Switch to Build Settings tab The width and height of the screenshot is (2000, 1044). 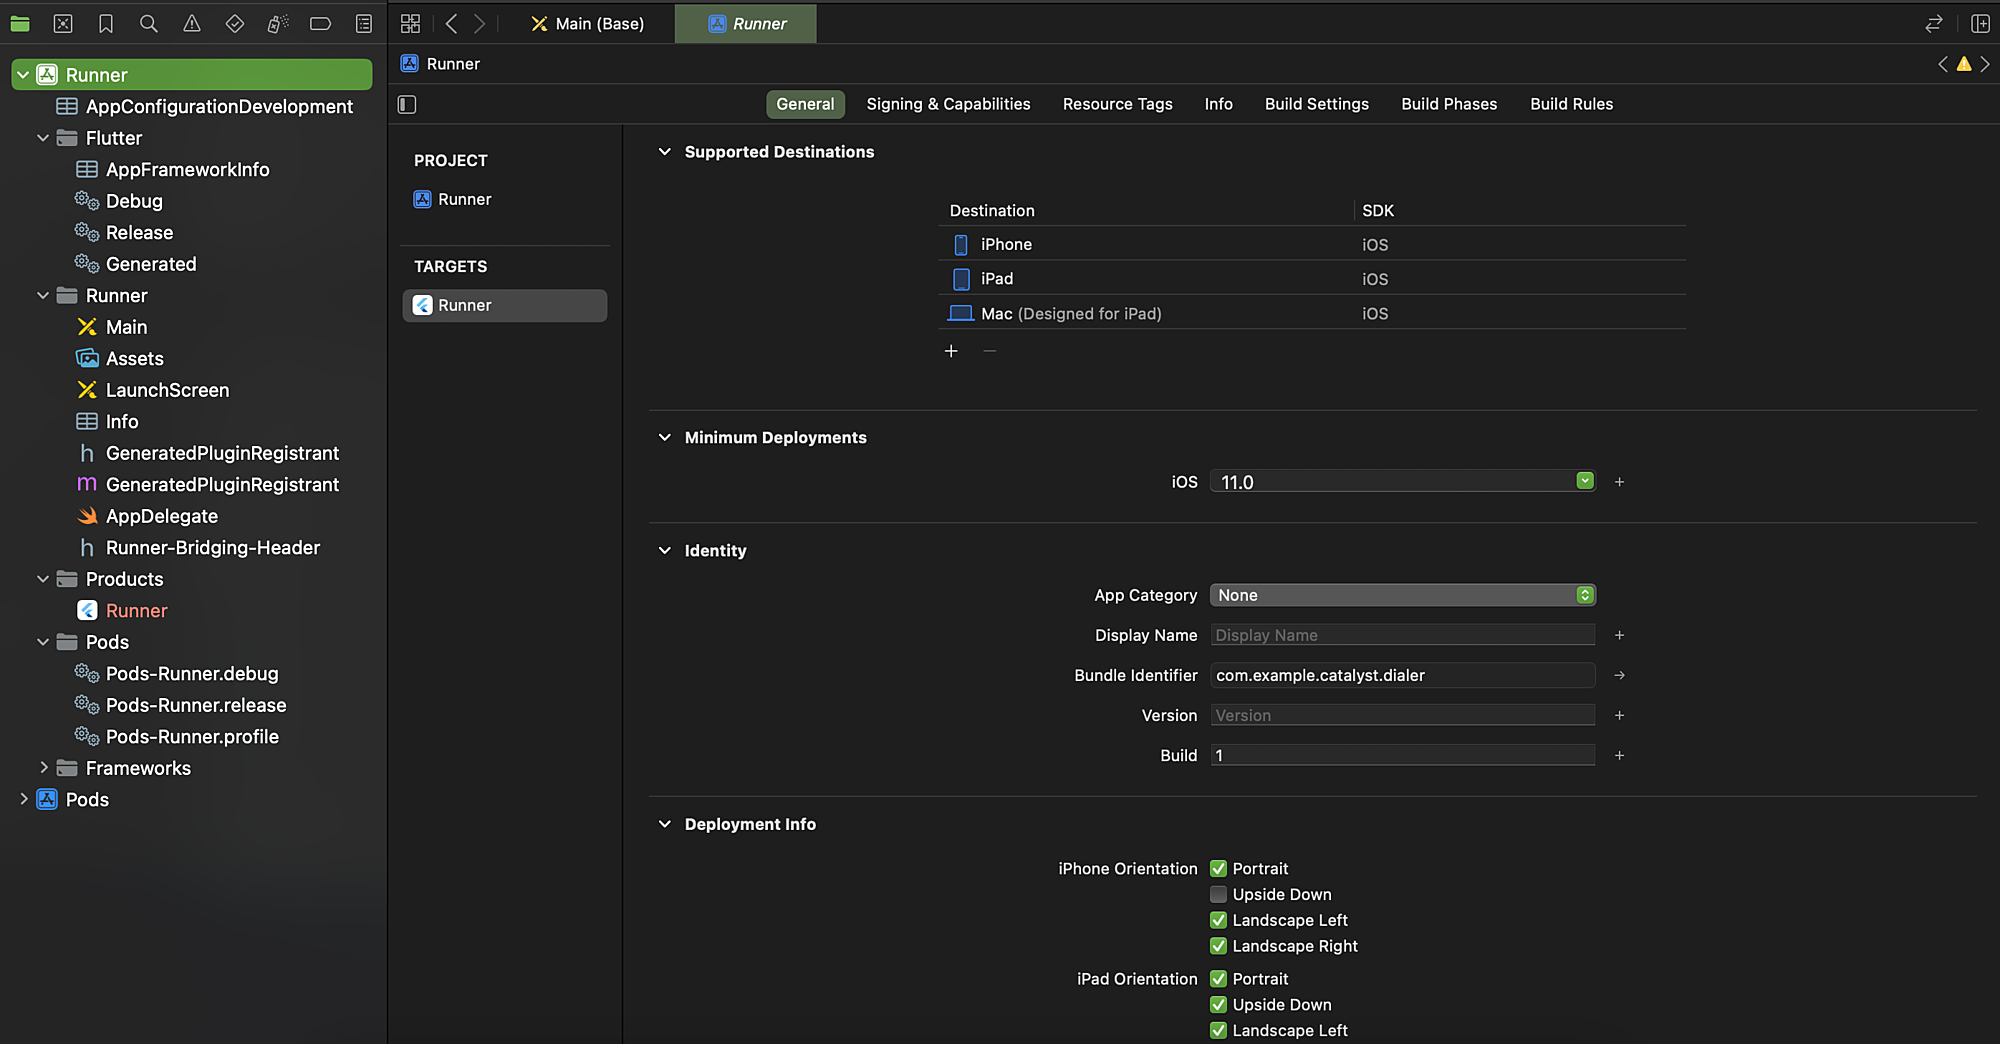[1316, 104]
